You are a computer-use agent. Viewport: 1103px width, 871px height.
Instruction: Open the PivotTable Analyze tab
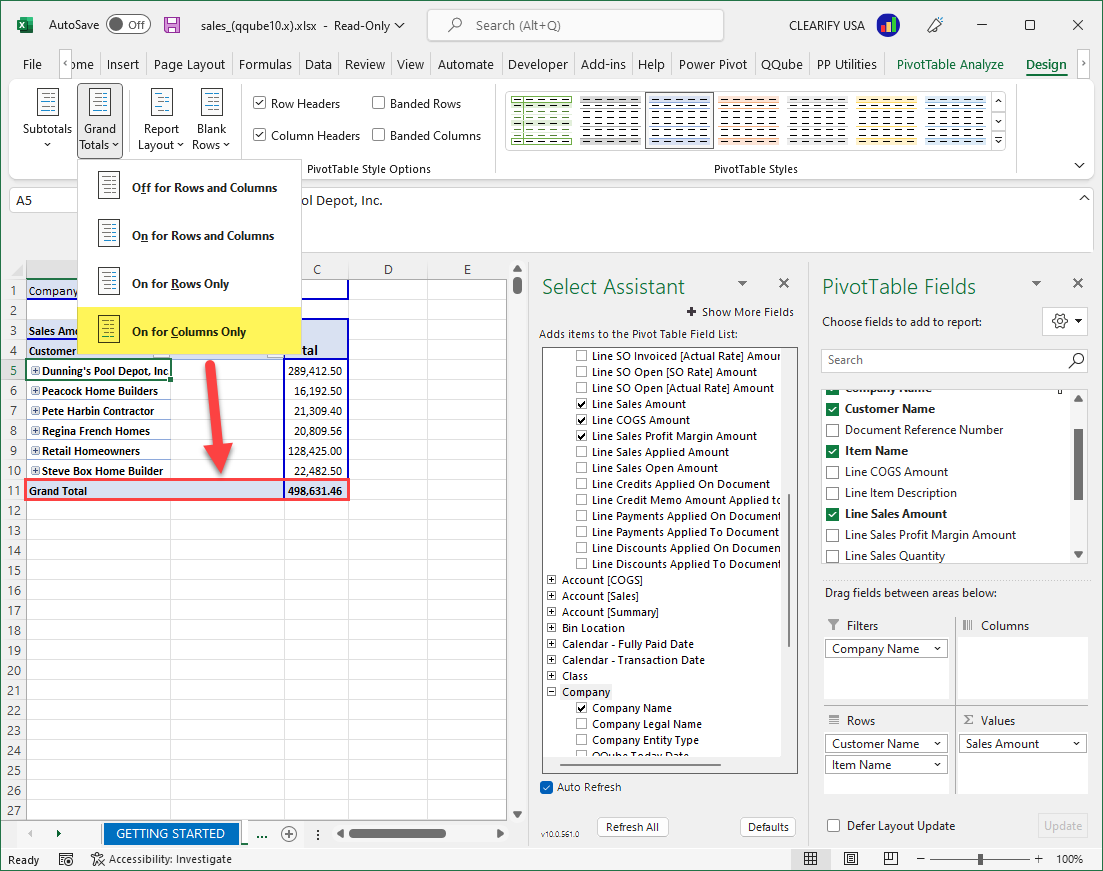click(x=950, y=64)
